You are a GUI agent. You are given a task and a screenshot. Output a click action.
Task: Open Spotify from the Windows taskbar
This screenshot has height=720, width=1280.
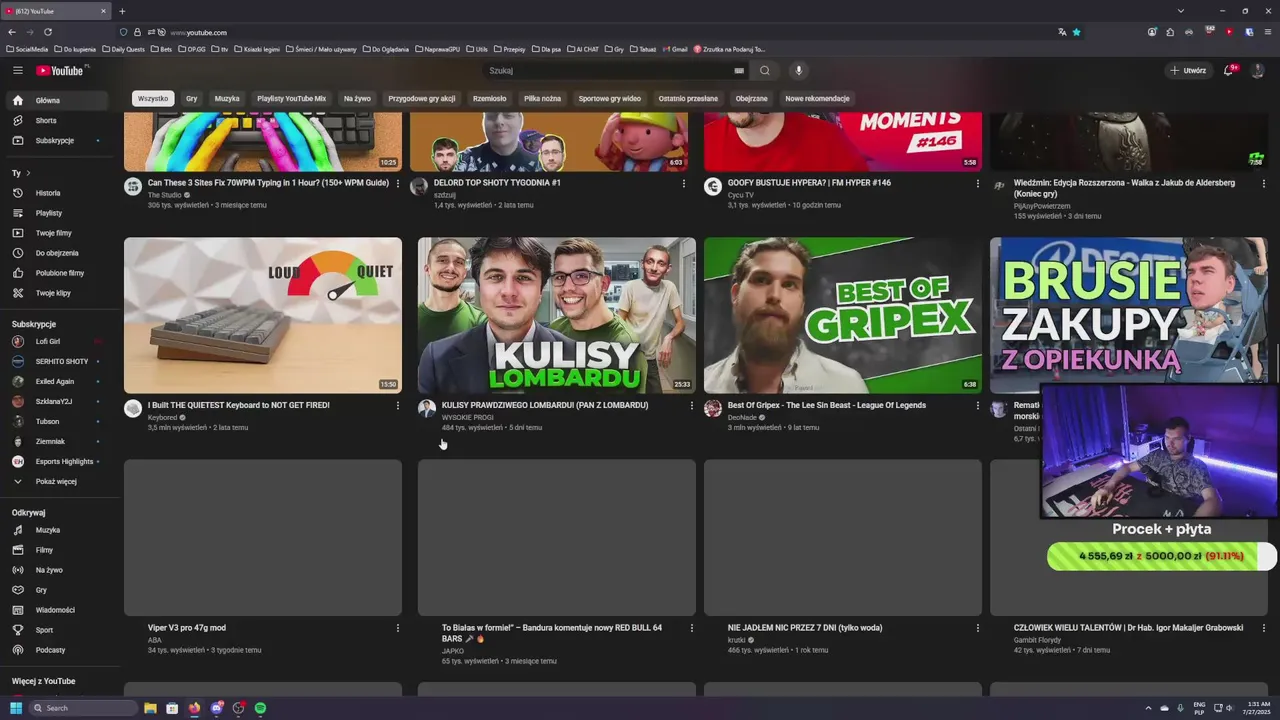click(260, 708)
